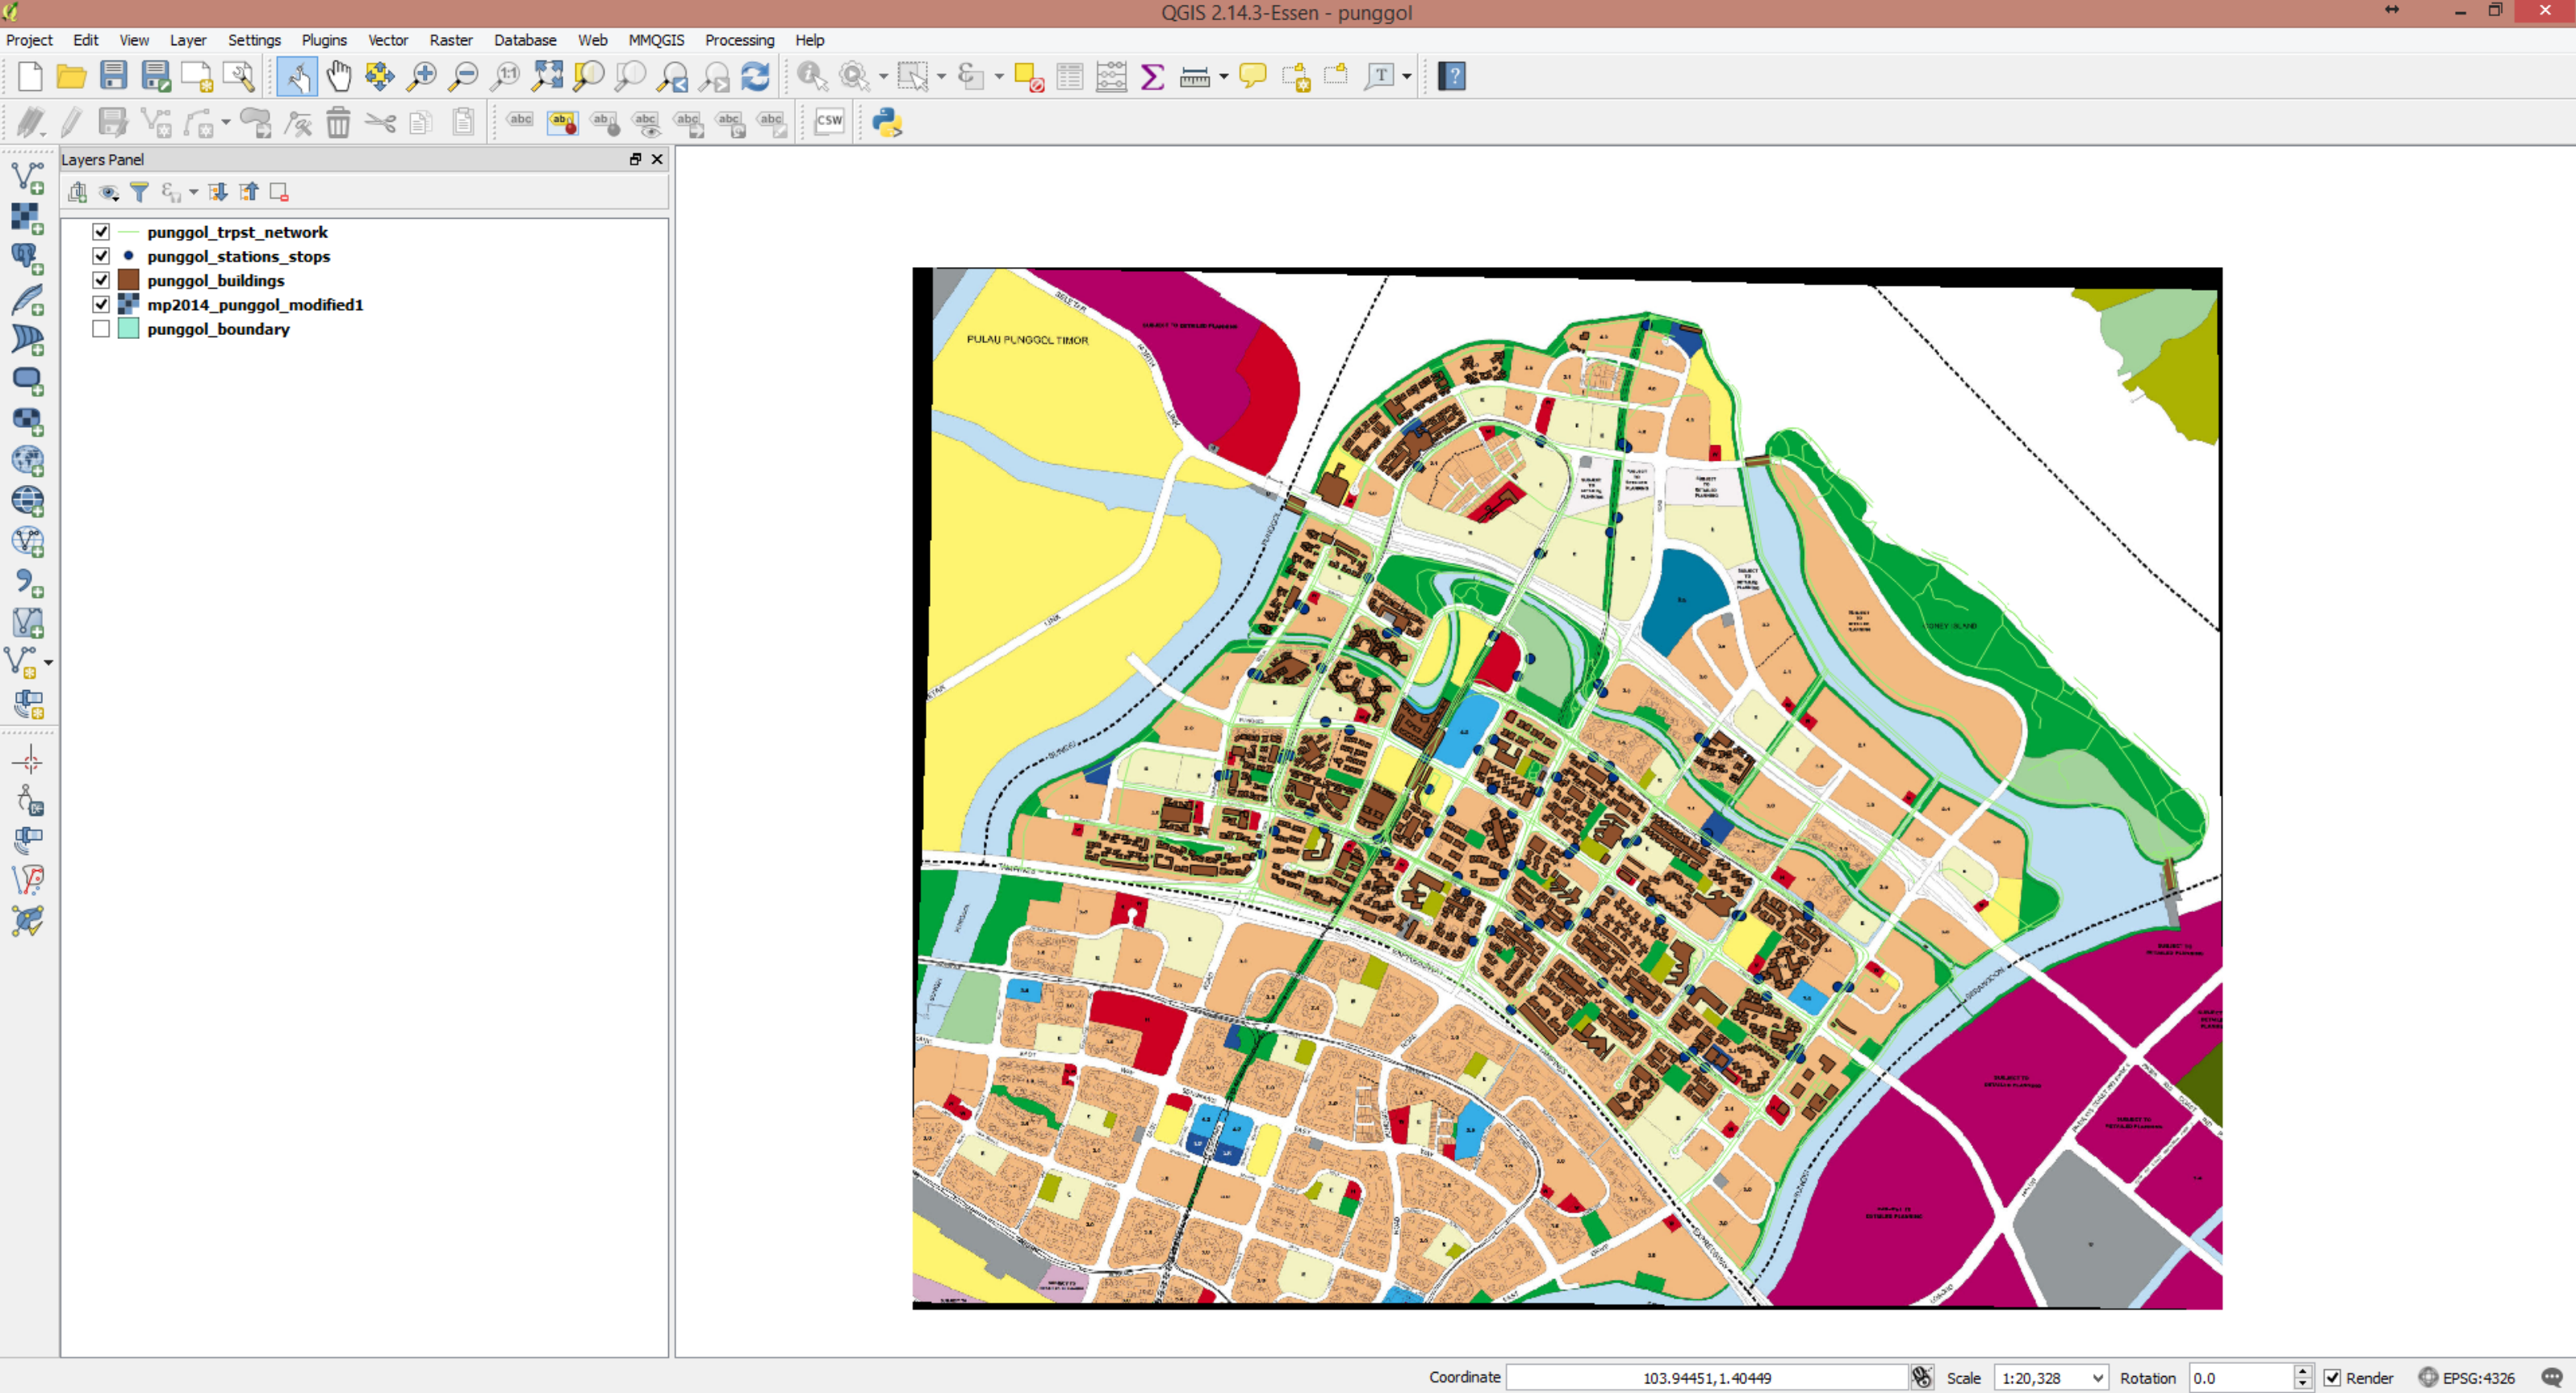Click punggol_buildings brown color swatch
Image resolution: width=2576 pixels, height=1393 pixels.
128,280
